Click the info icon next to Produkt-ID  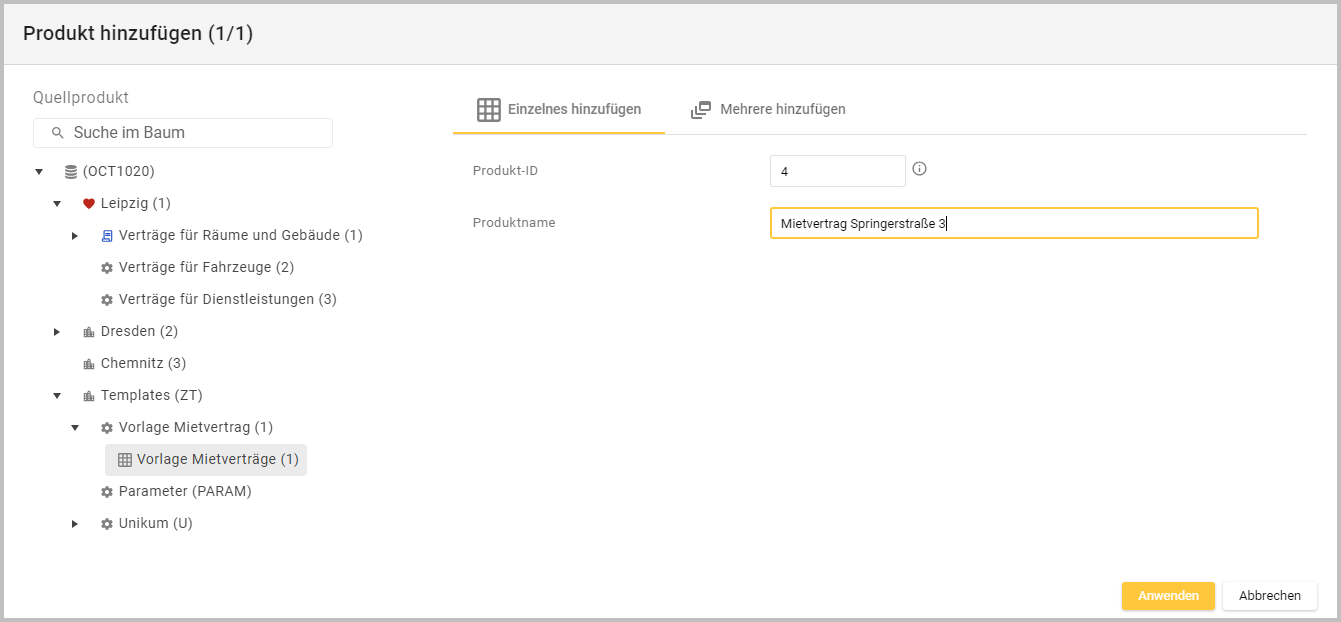pos(920,169)
